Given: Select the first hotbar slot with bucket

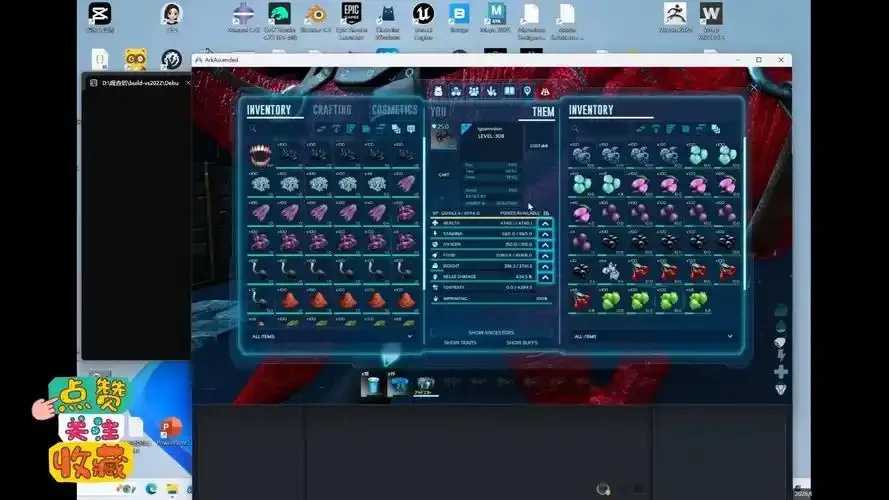Looking at the screenshot, I should point(372,385).
